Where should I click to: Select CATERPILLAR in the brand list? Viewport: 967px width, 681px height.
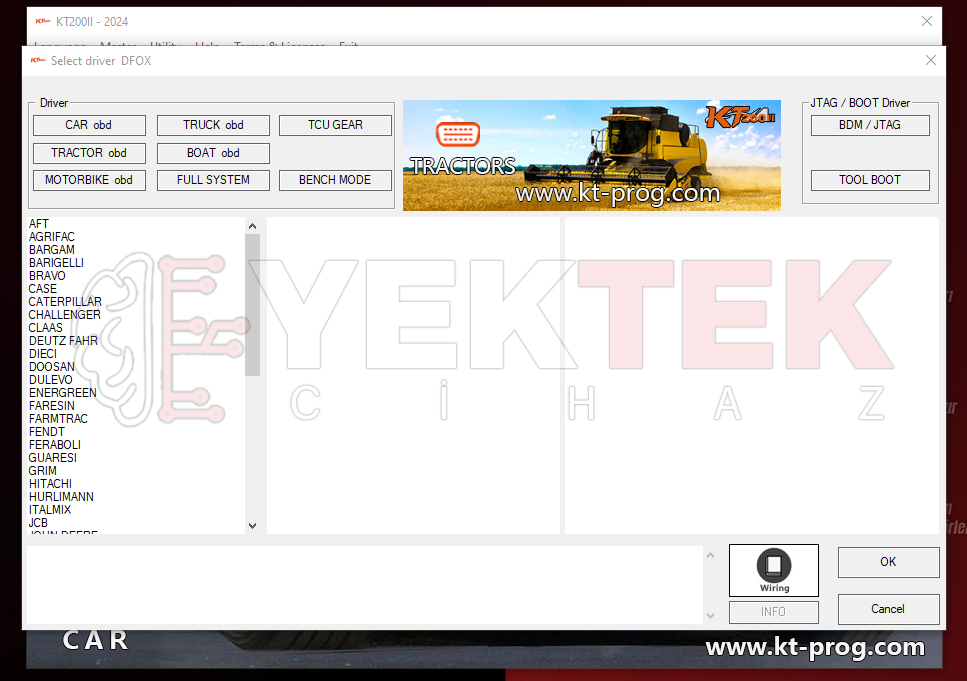(65, 302)
